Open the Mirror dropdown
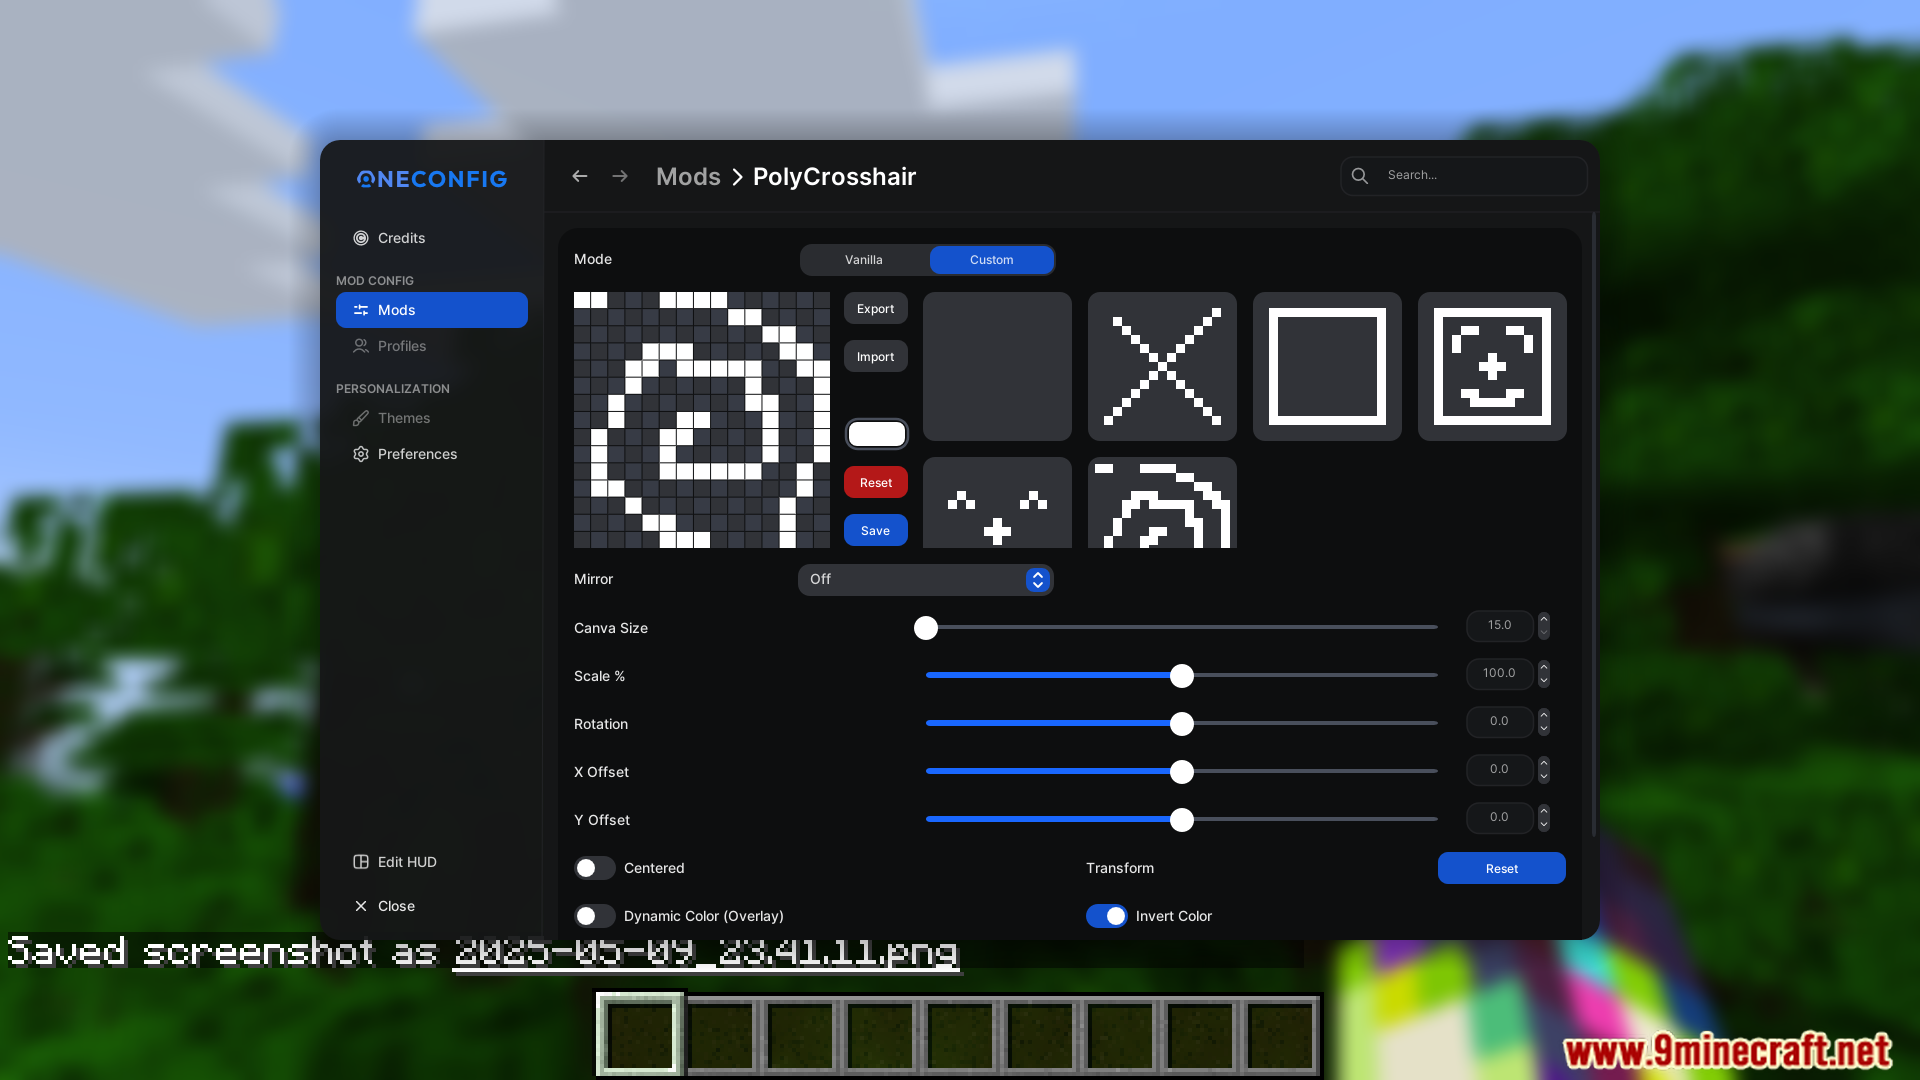 tap(926, 580)
